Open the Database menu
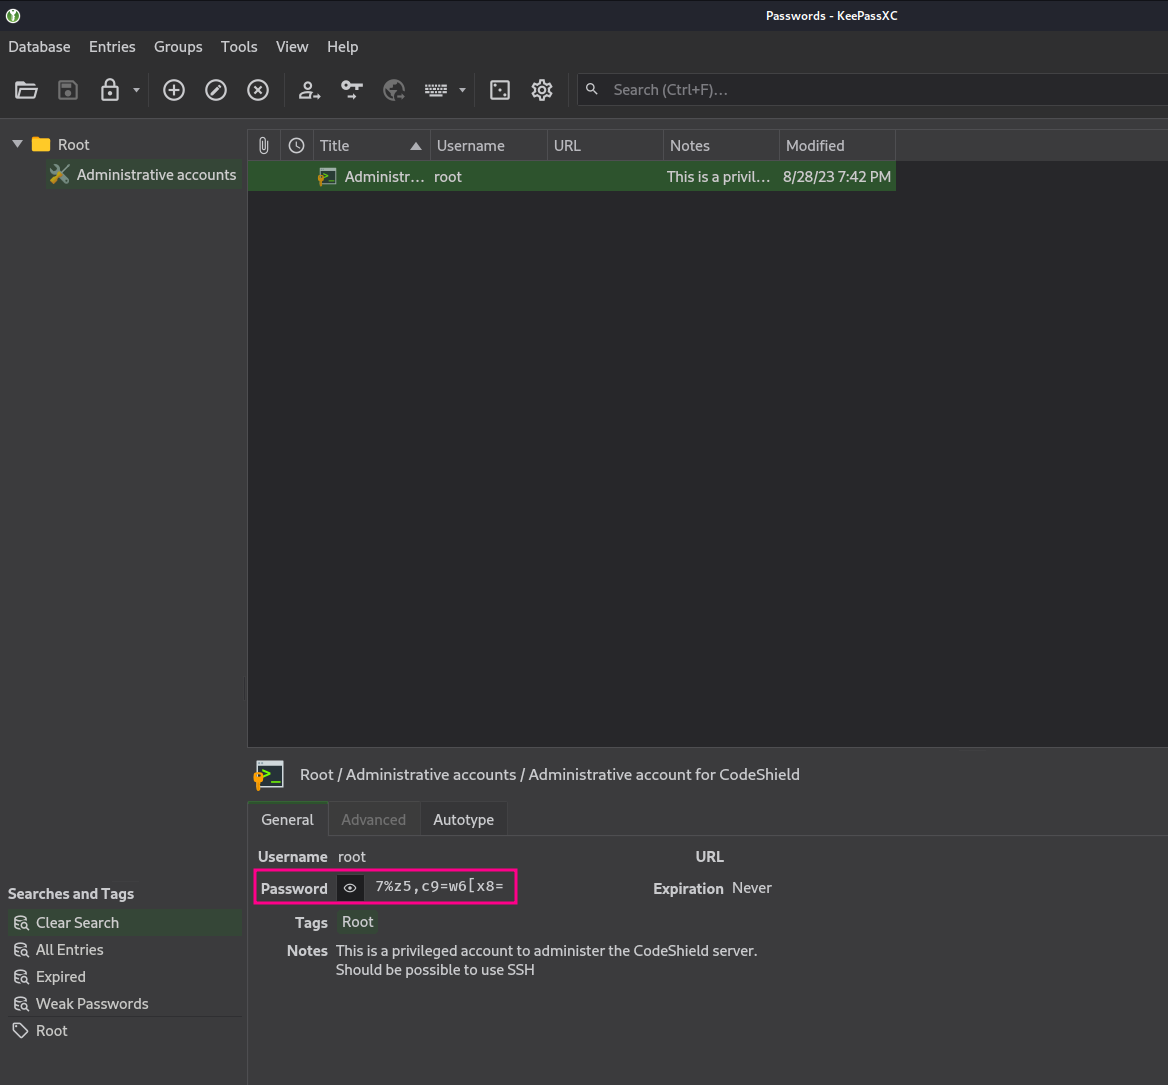The width and height of the screenshot is (1168, 1085). (39, 46)
